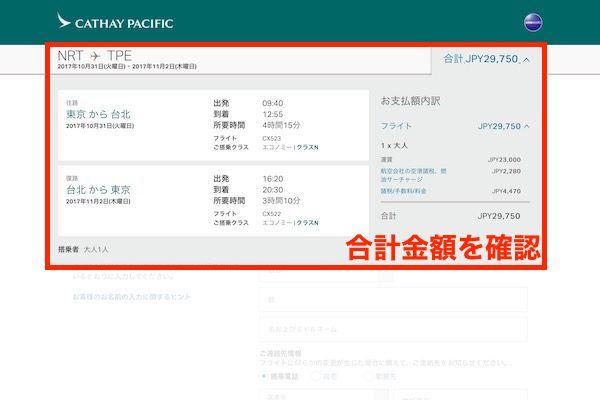Click the outbound date 2017年10月31日(火曜日)
The height and width of the screenshot is (400, 600).
[x=100, y=126]
